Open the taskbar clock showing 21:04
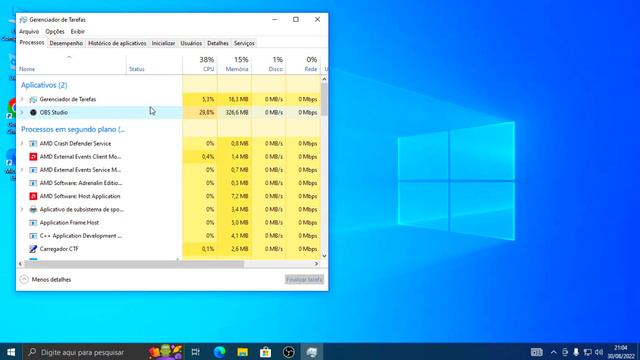The width and height of the screenshot is (640, 360). tap(621, 352)
